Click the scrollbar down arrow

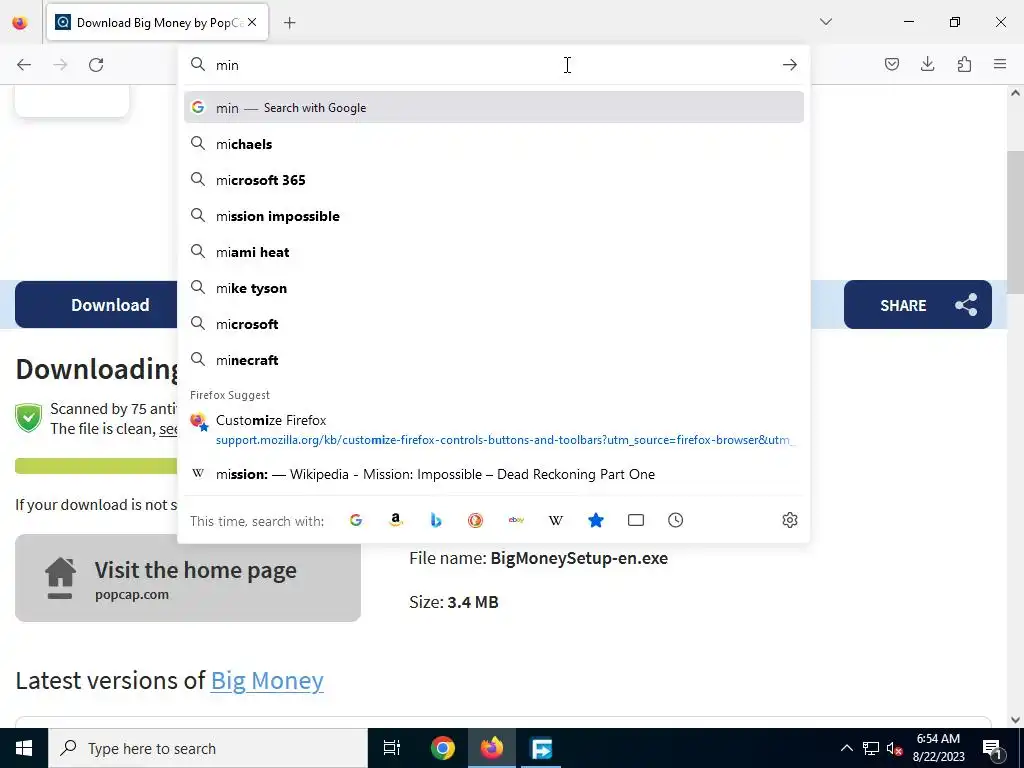(x=1015, y=720)
